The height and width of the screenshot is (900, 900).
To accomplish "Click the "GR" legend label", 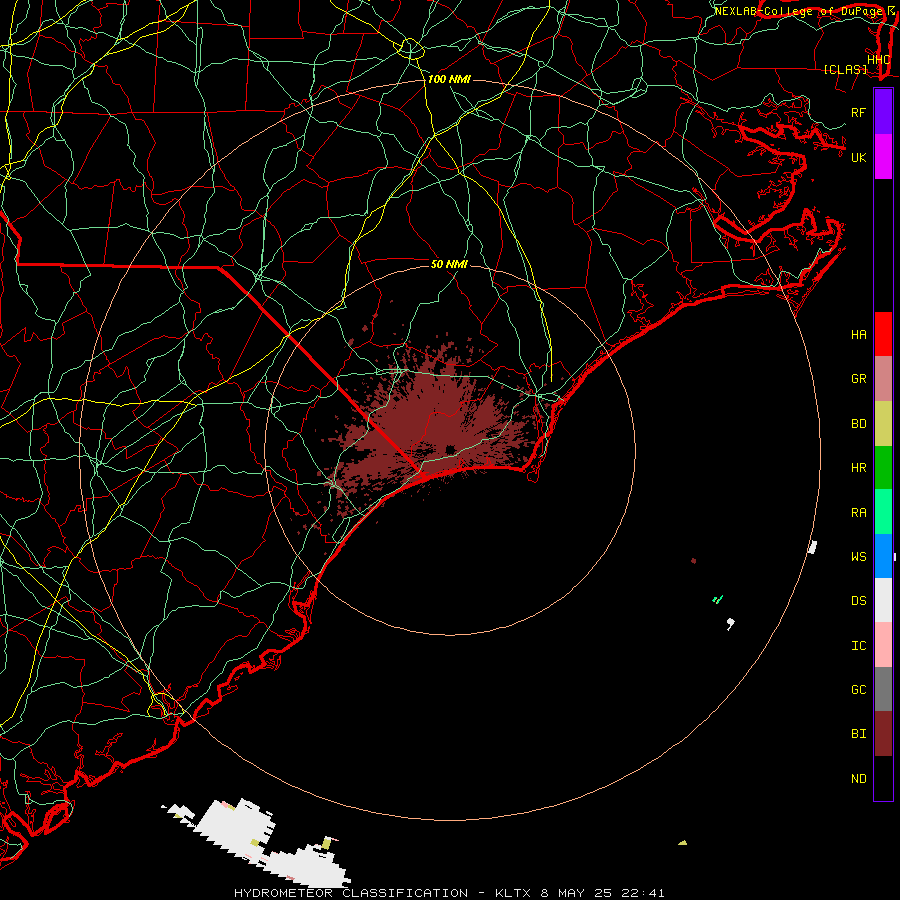I will [x=858, y=379].
